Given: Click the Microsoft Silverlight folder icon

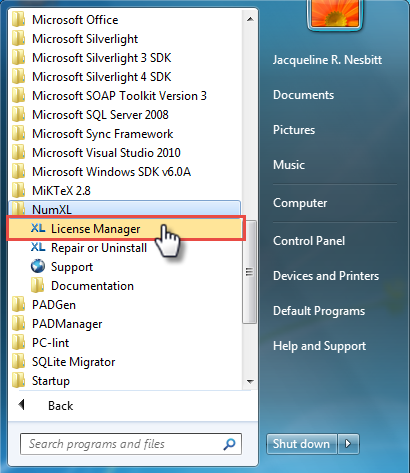Looking at the screenshot, I should click(19, 39).
